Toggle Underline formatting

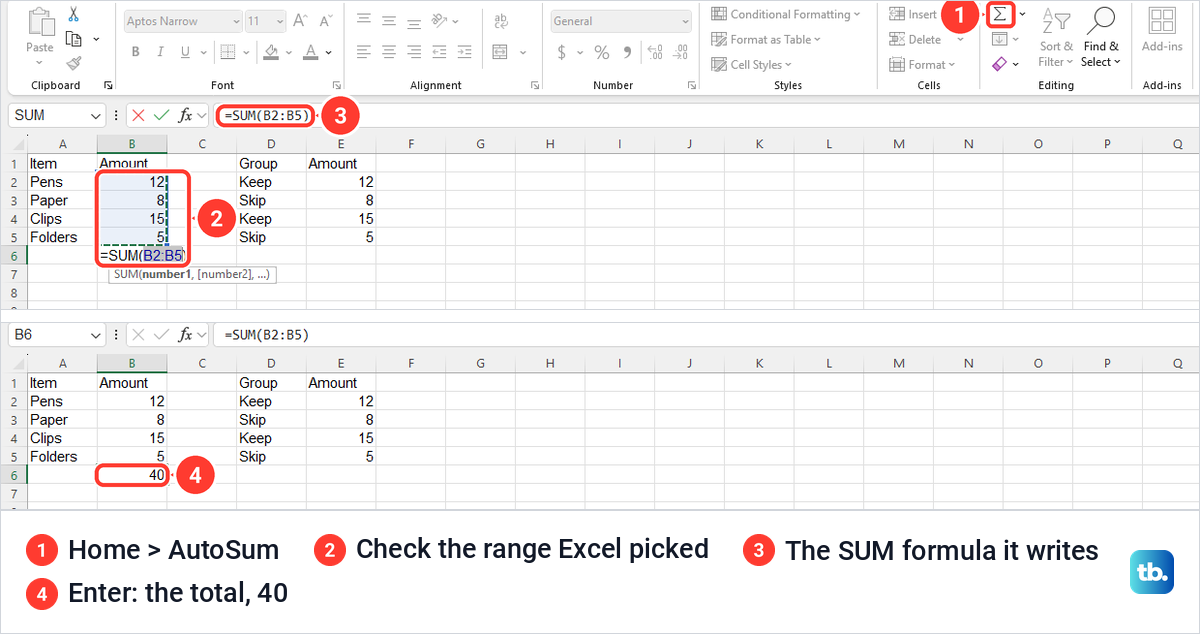pyautogui.click(x=185, y=52)
